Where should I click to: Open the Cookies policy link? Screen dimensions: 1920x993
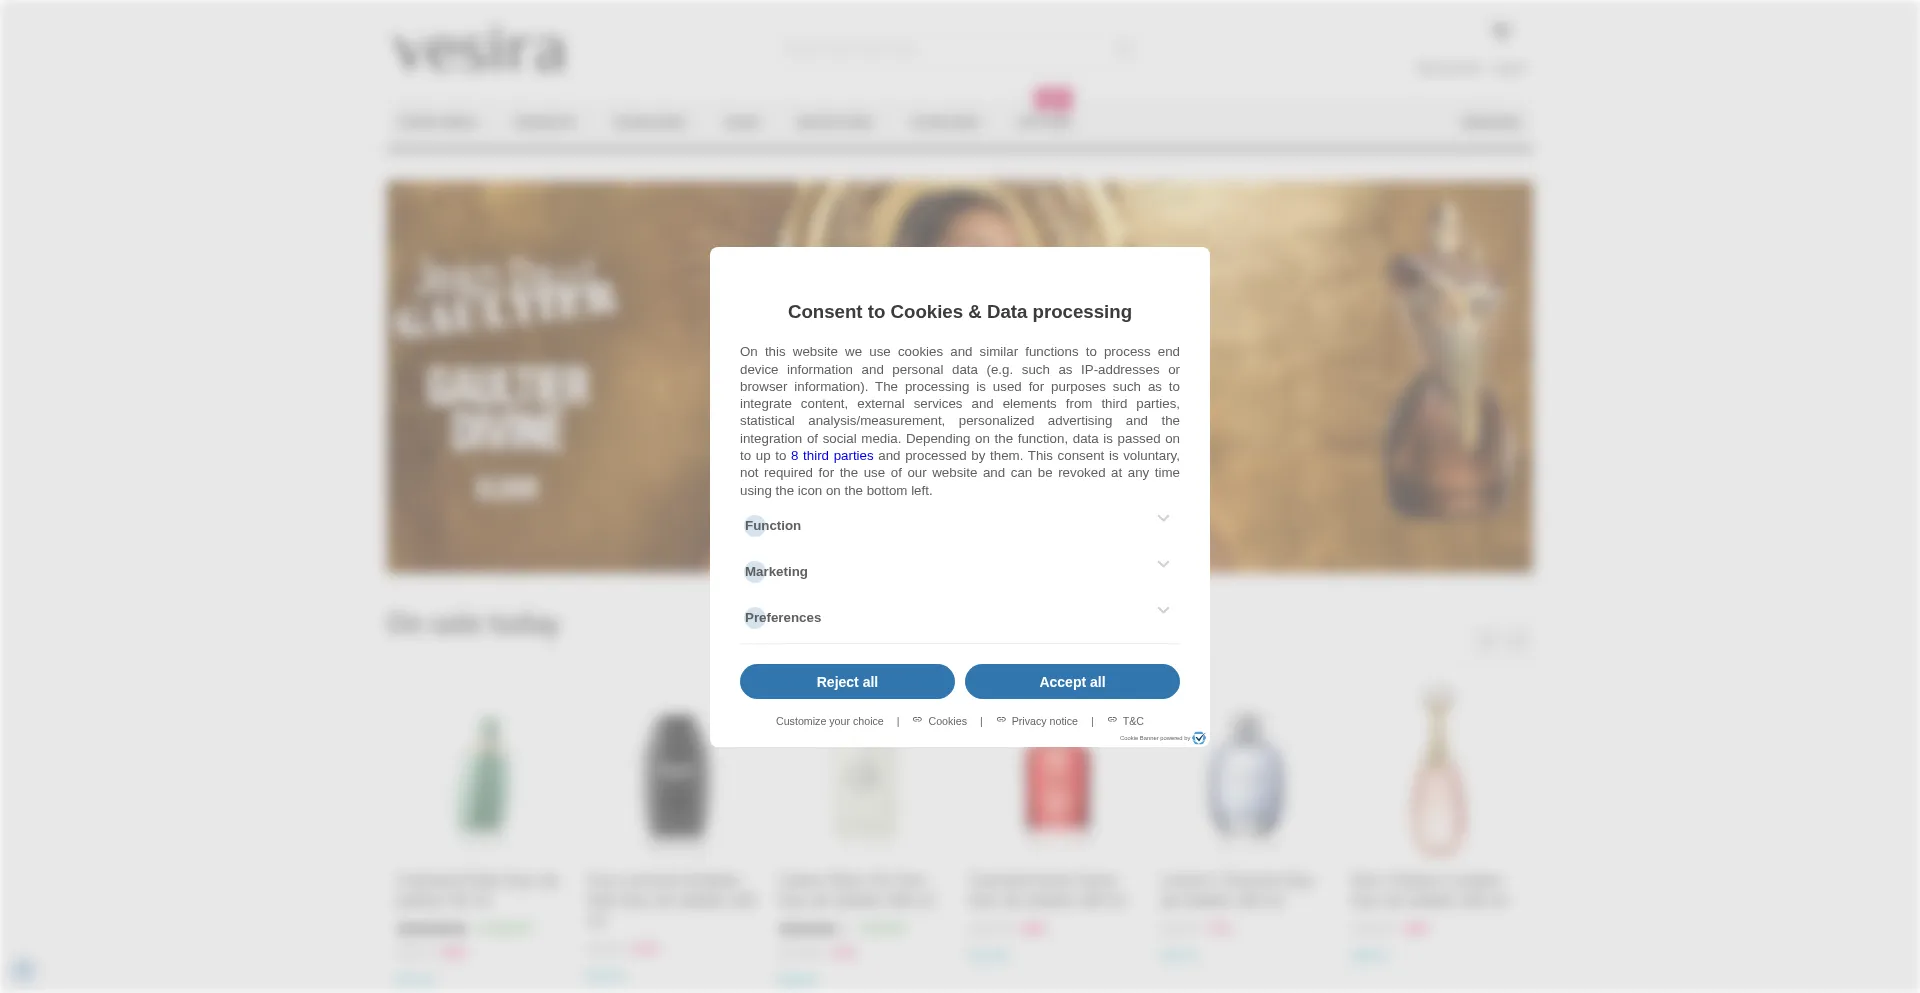pyautogui.click(x=947, y=721)
